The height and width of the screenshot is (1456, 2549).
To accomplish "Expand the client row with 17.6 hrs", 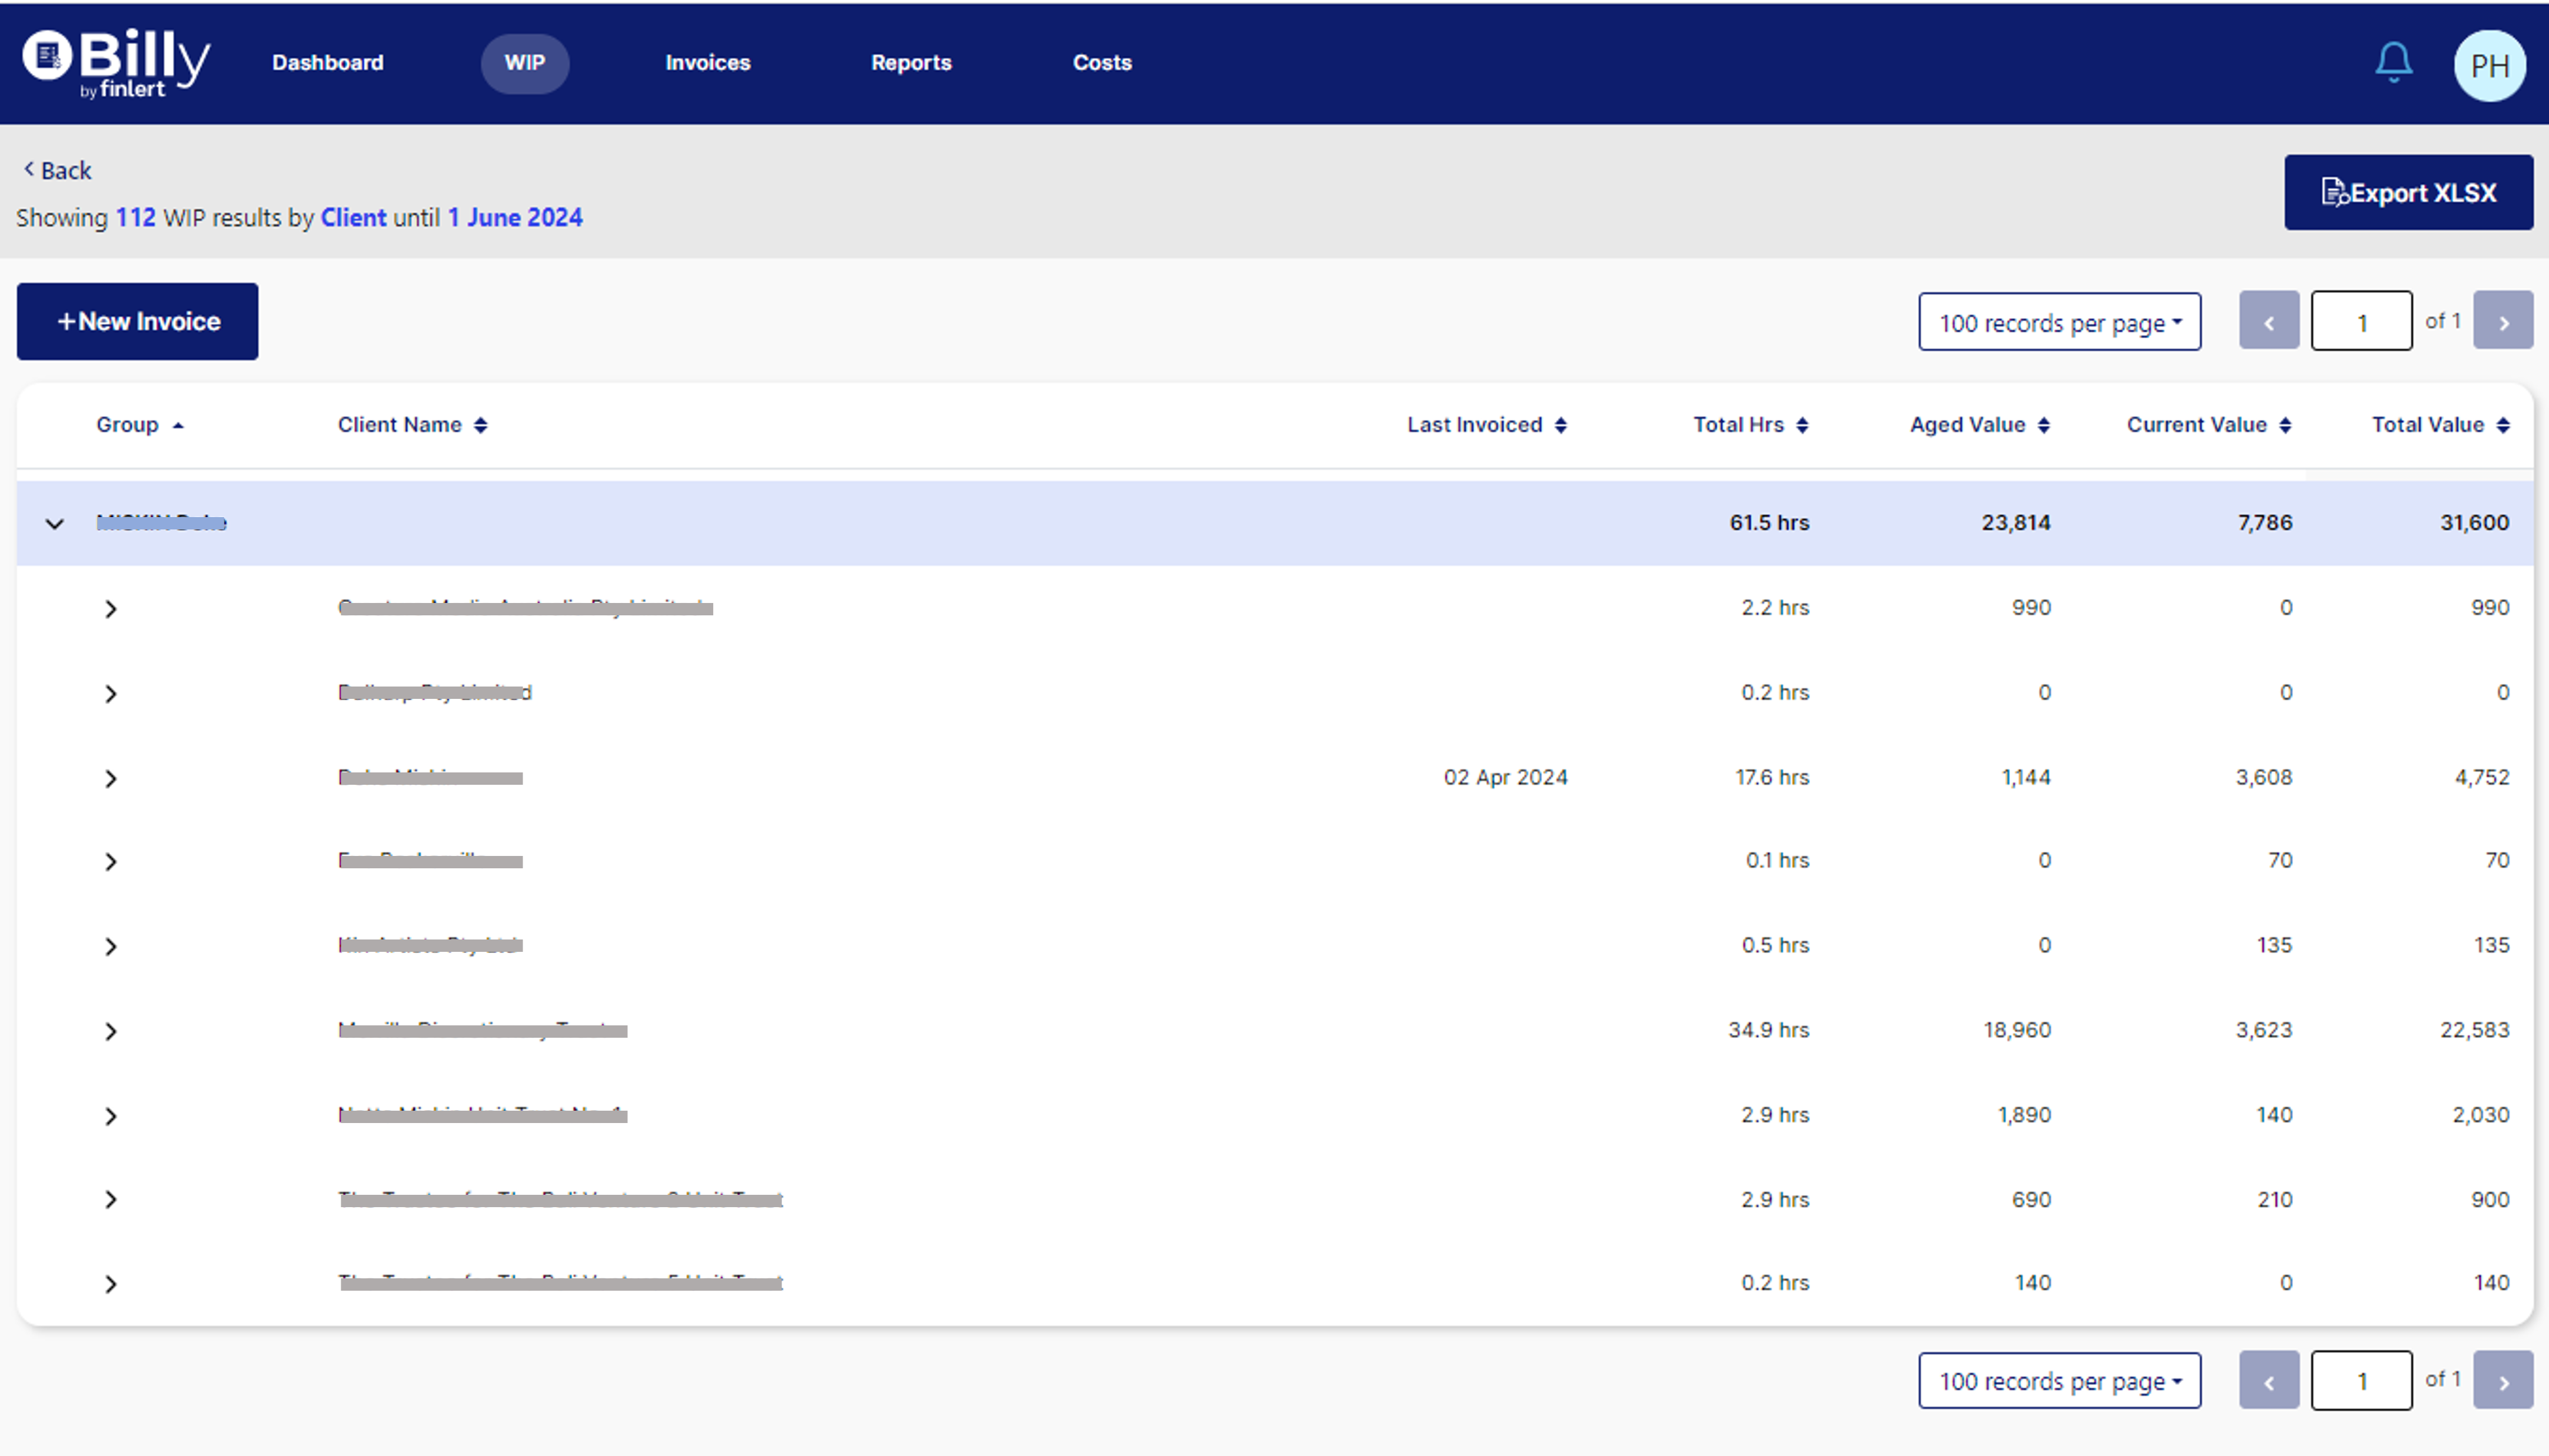I will [111, 778].
